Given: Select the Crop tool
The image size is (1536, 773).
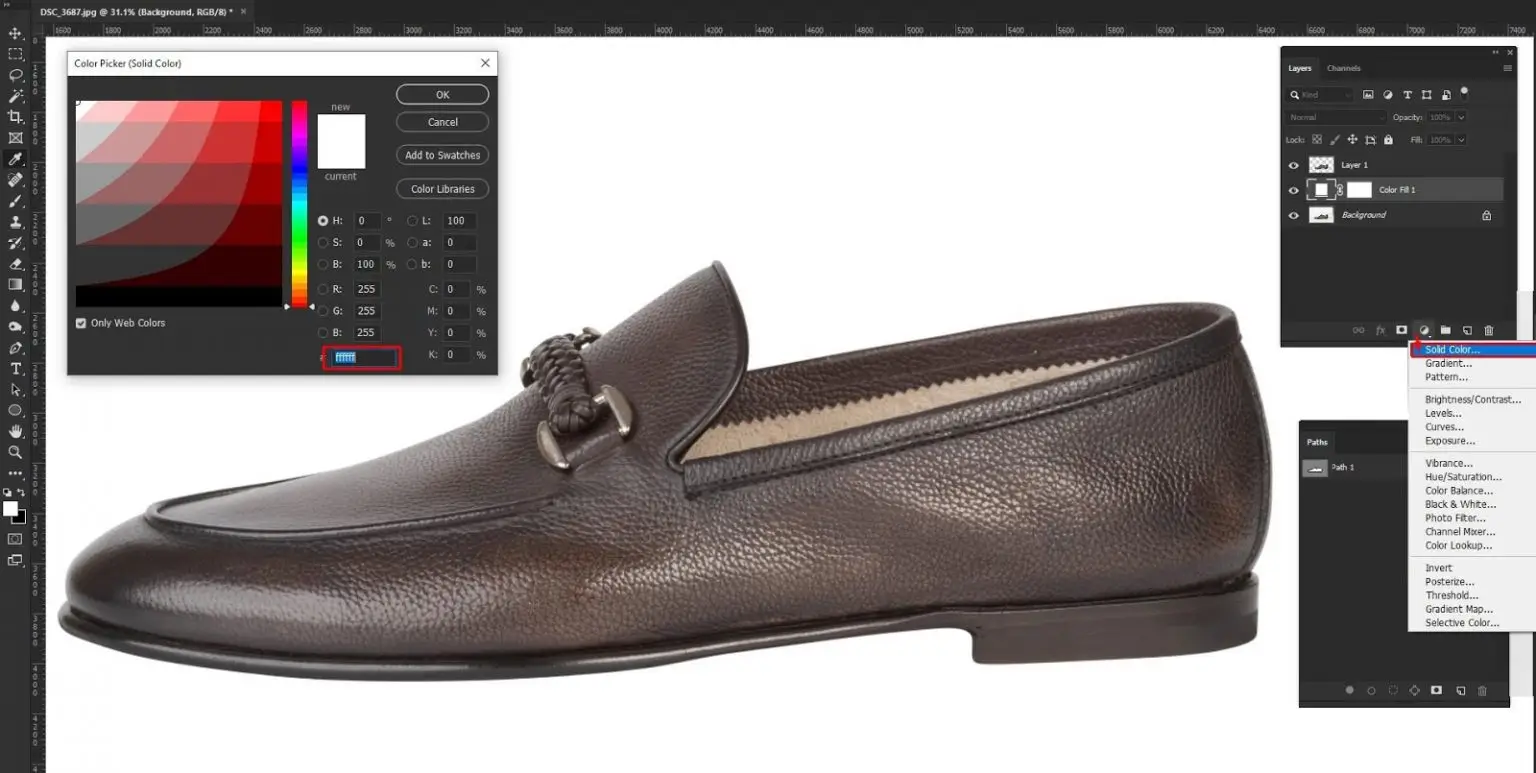Looking at the screenshot, I should pos(15,117).
